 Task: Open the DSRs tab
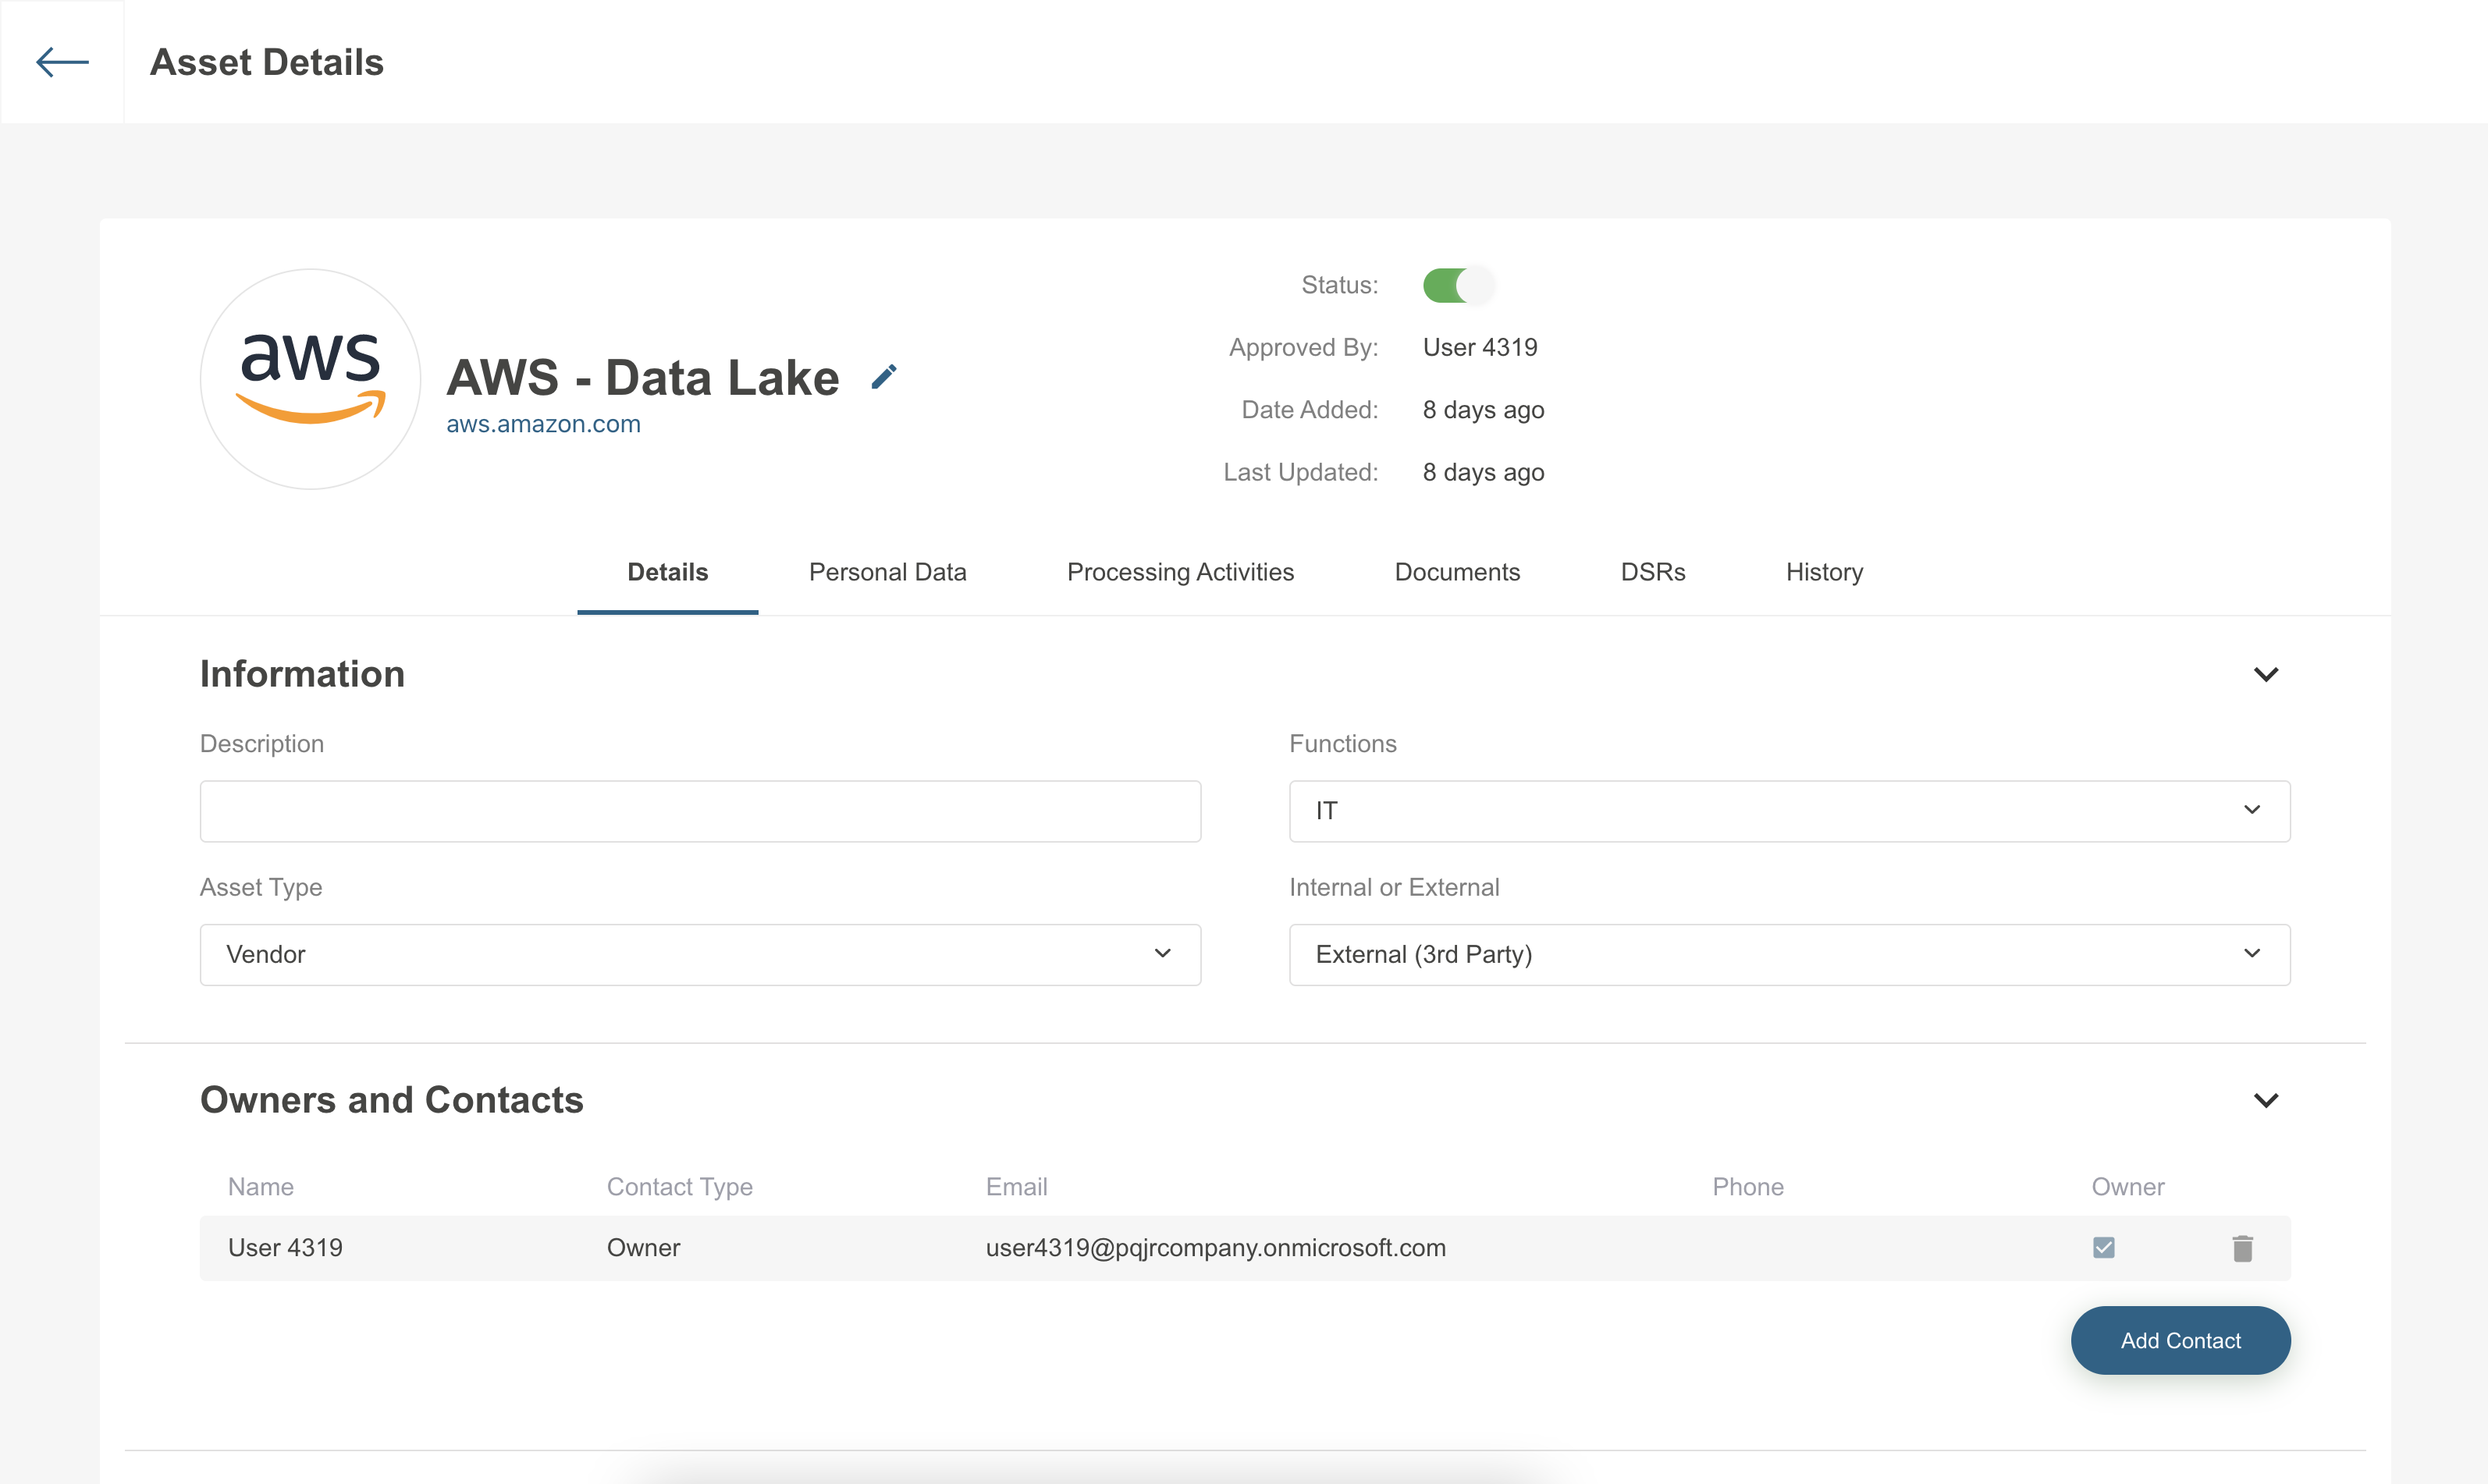[1652, 572]
